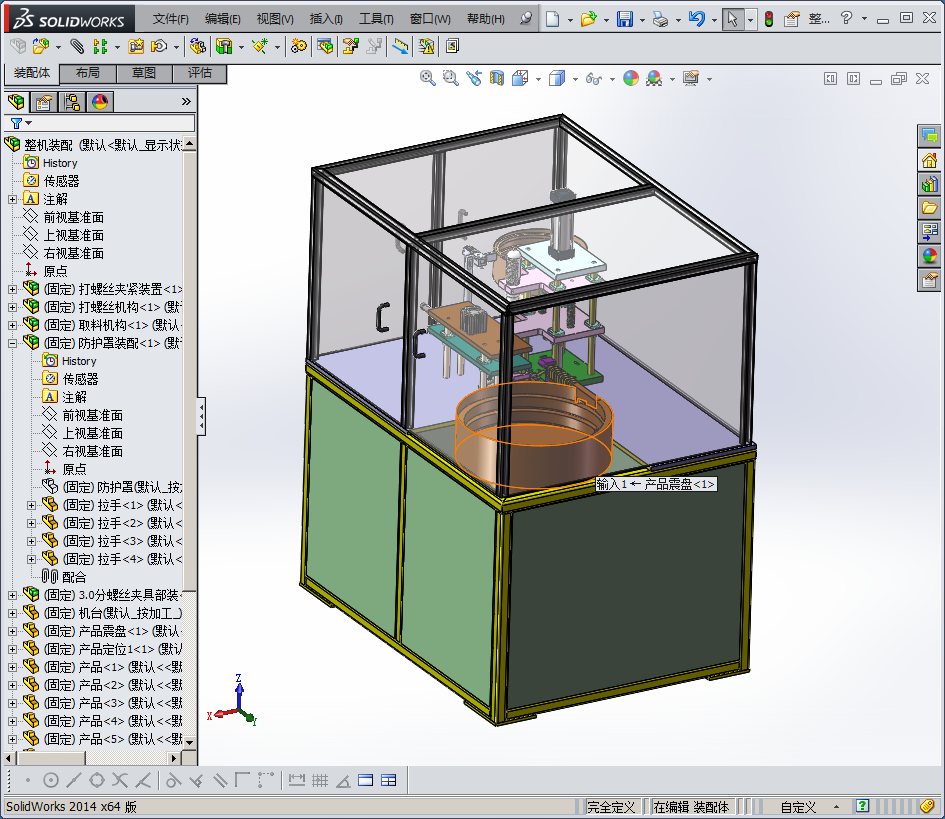This screenshot has height=819, width=945.
Task: Open the PropertyManager tab icon
Action: 43,101
